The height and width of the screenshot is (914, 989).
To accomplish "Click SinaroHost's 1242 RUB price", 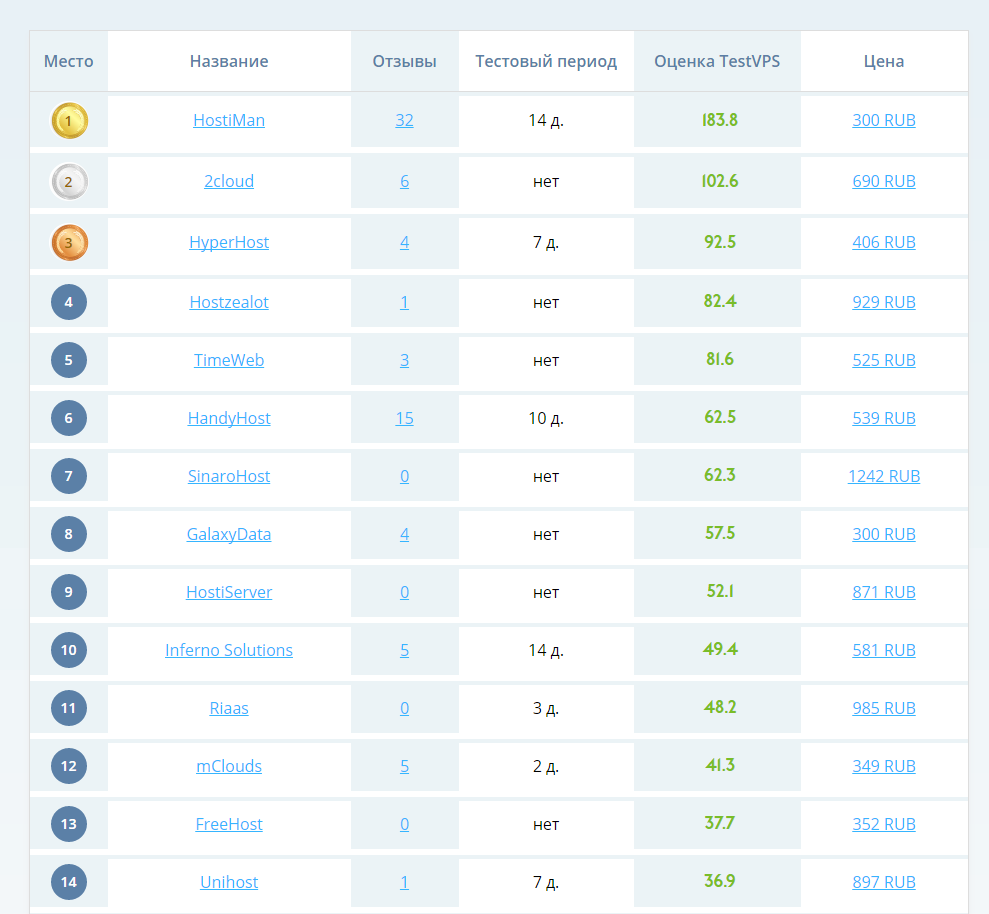I will tap(884, 476).
